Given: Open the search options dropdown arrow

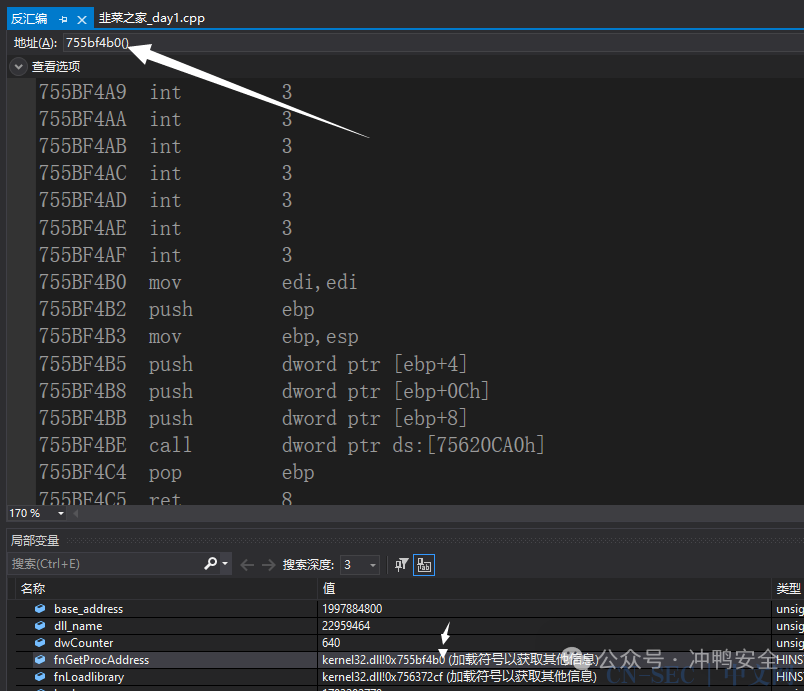Looking at the screenshot, I should pyautogui.click(x=225, y=564).
